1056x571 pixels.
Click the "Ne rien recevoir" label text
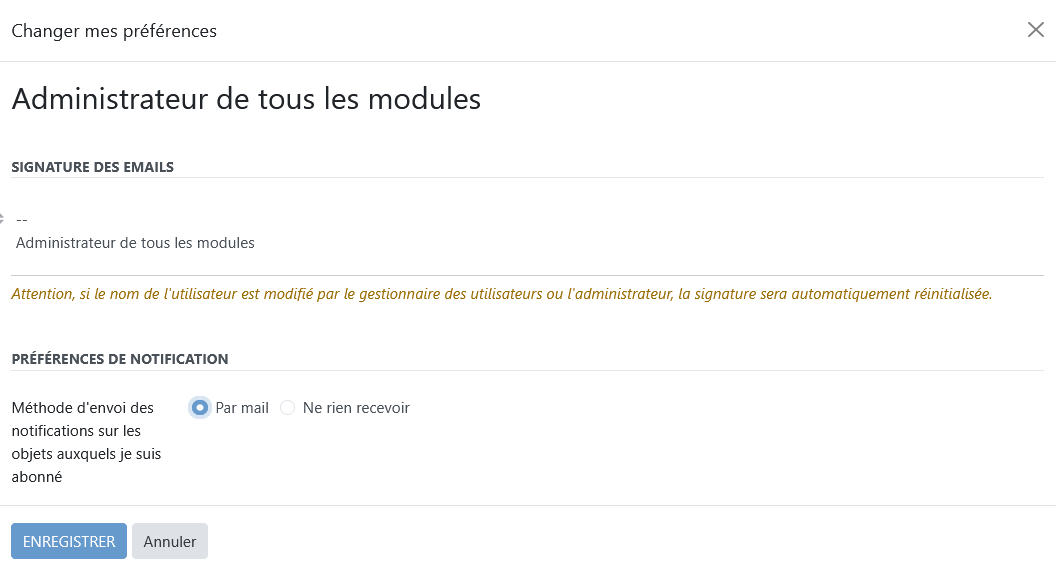coord(356,408)
